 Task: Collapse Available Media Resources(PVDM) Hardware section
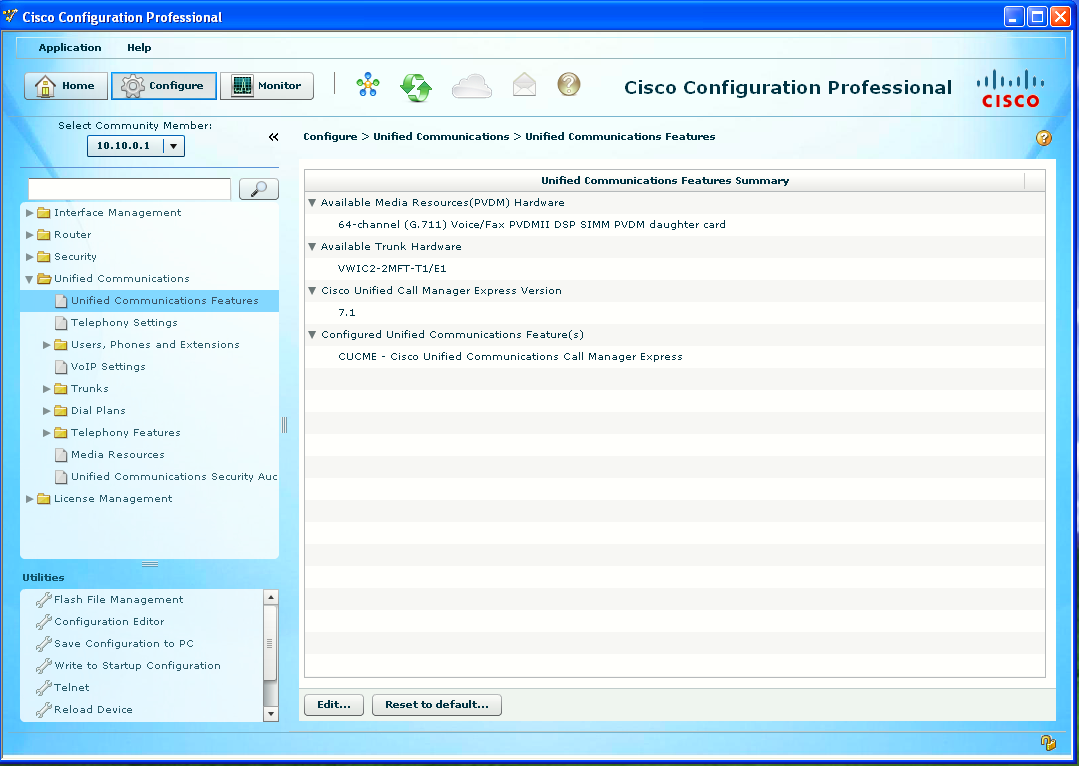coord(312,203)
